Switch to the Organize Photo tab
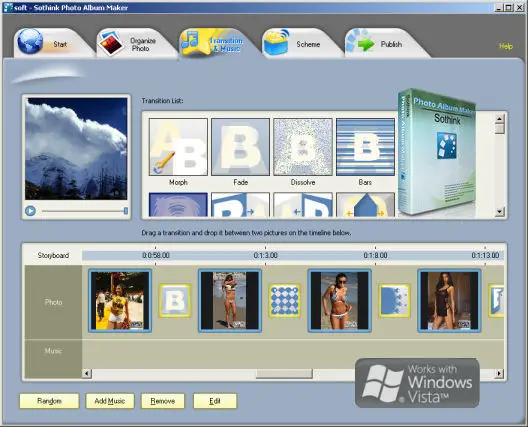This screenshot has width=528, height=427. tap(136, 43)
